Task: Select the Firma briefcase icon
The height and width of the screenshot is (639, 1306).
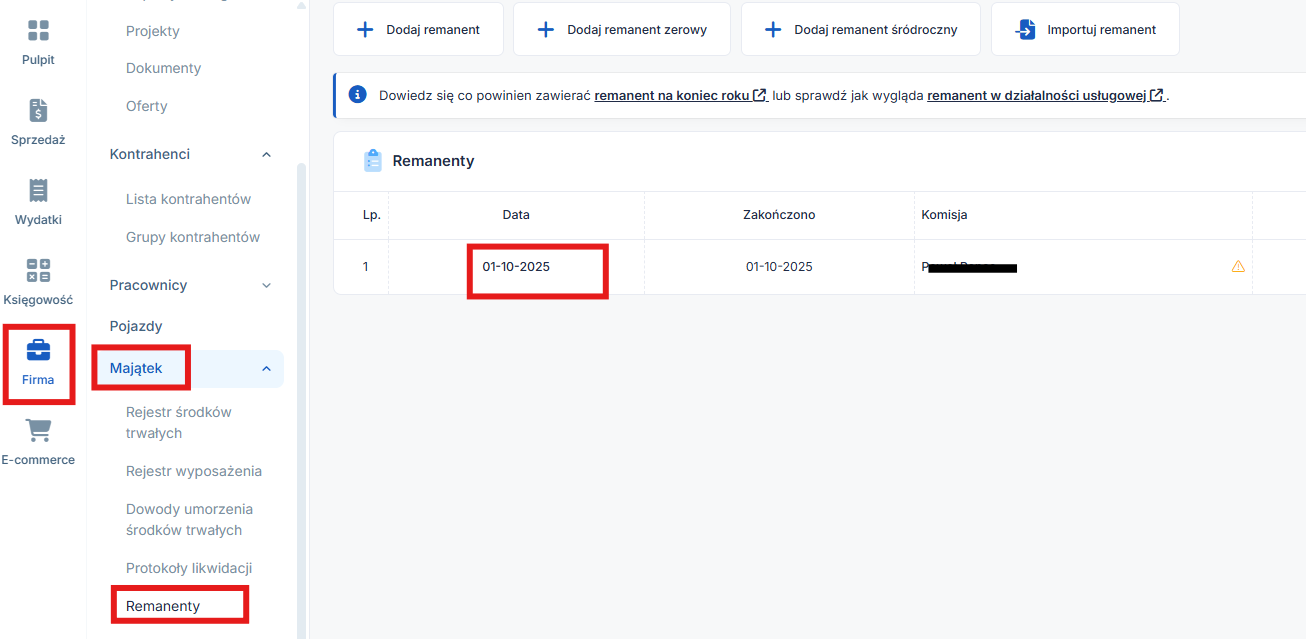Action: [x=38, y=351]
